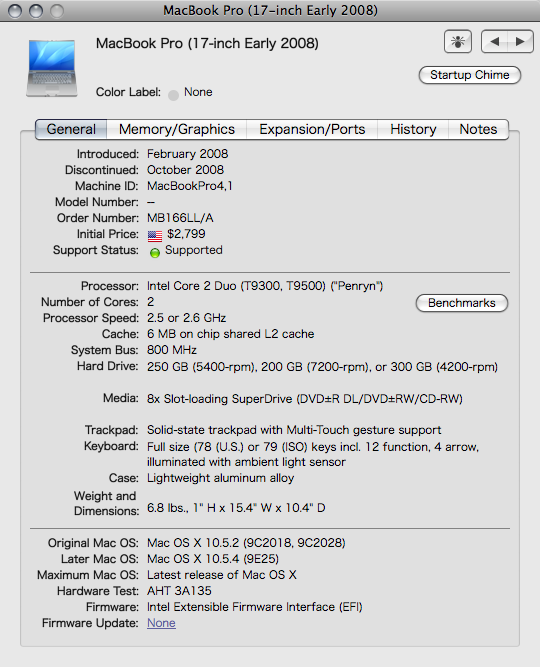This screenshot has width=540, height=667.
Task: Show the History tab
Action: [x=413, y=129]
